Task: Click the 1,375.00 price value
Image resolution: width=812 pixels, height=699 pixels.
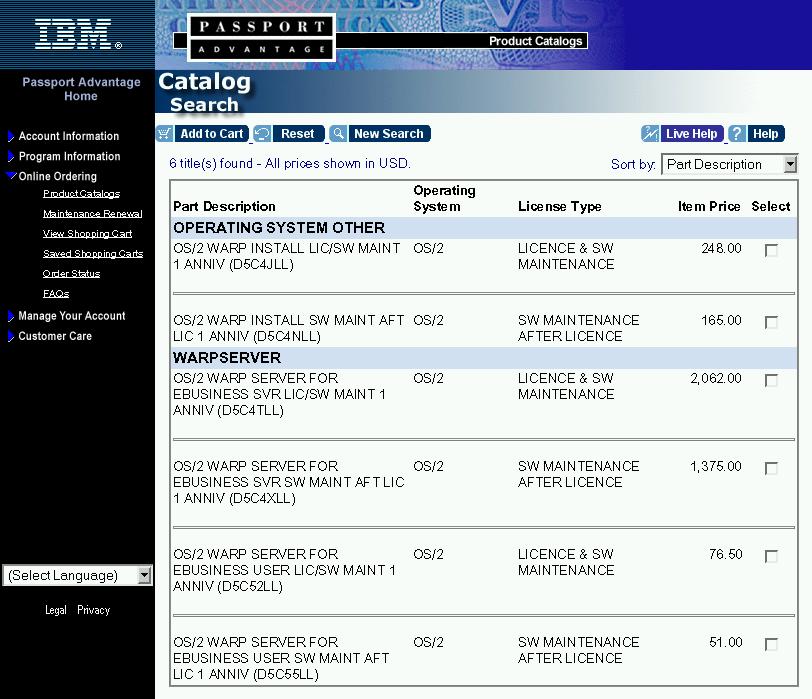Action: pyautogui.click(x=716, y=467)
